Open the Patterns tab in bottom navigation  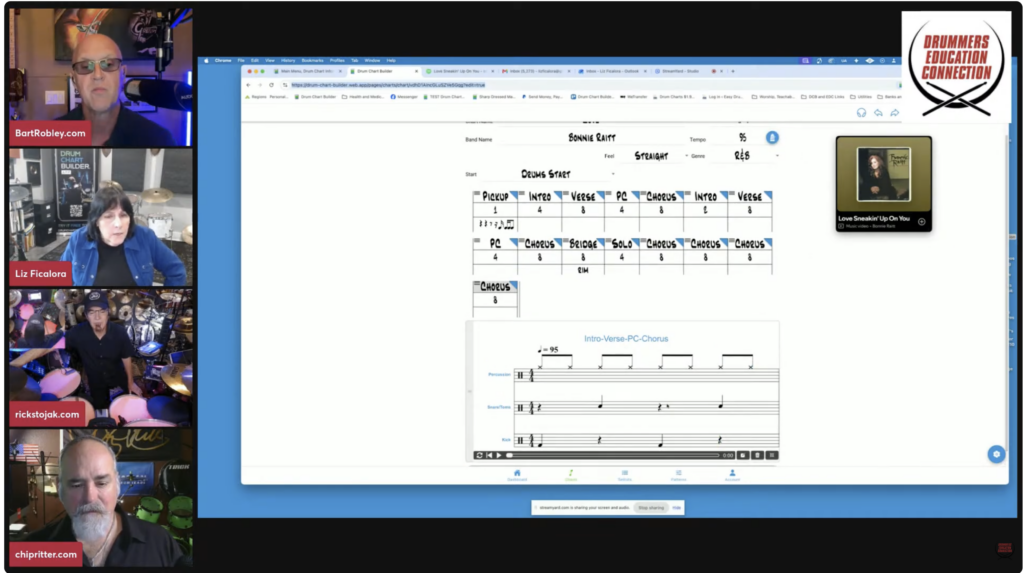(x=679, y=475)
